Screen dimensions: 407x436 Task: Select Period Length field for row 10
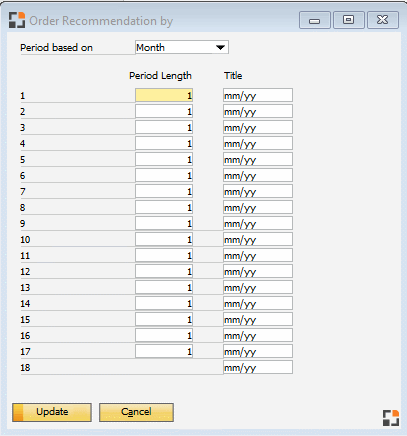click(164, 239)
